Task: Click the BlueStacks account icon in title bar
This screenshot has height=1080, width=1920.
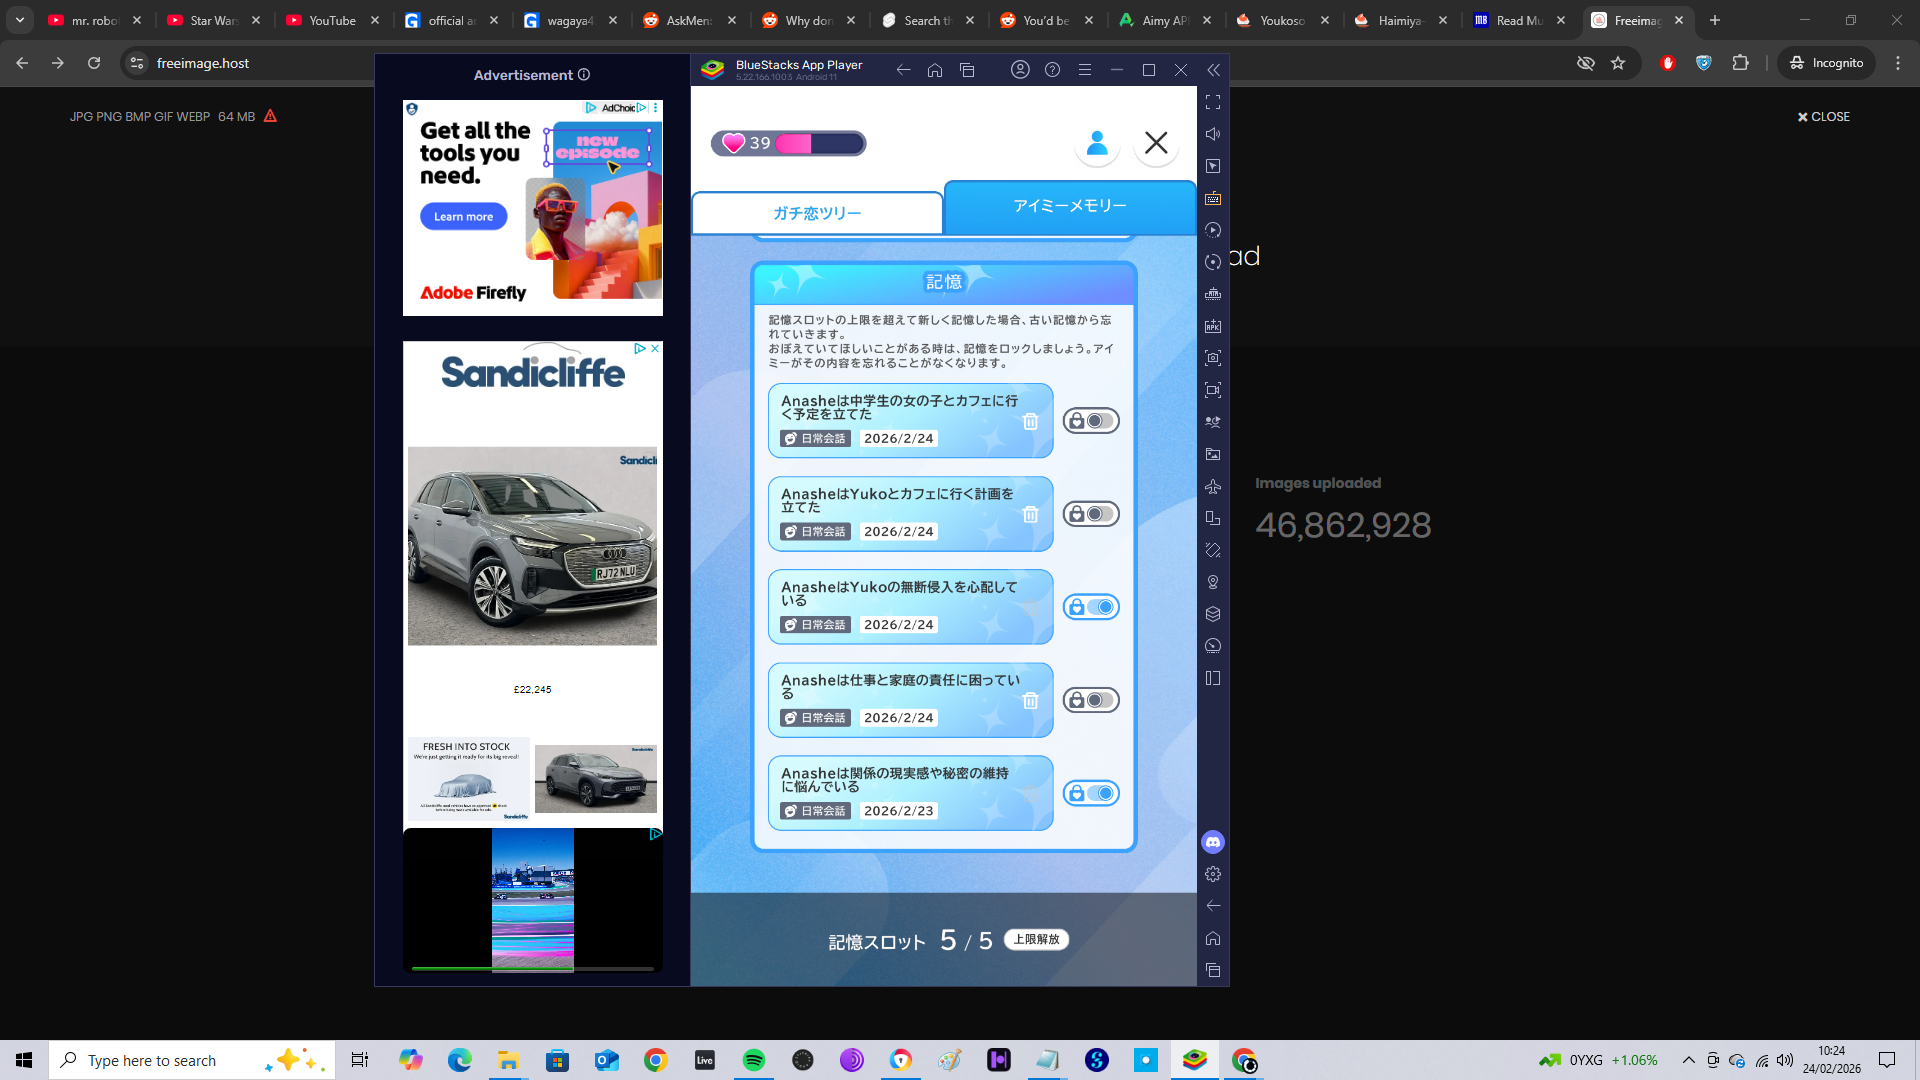Action: click(1020, 70)
